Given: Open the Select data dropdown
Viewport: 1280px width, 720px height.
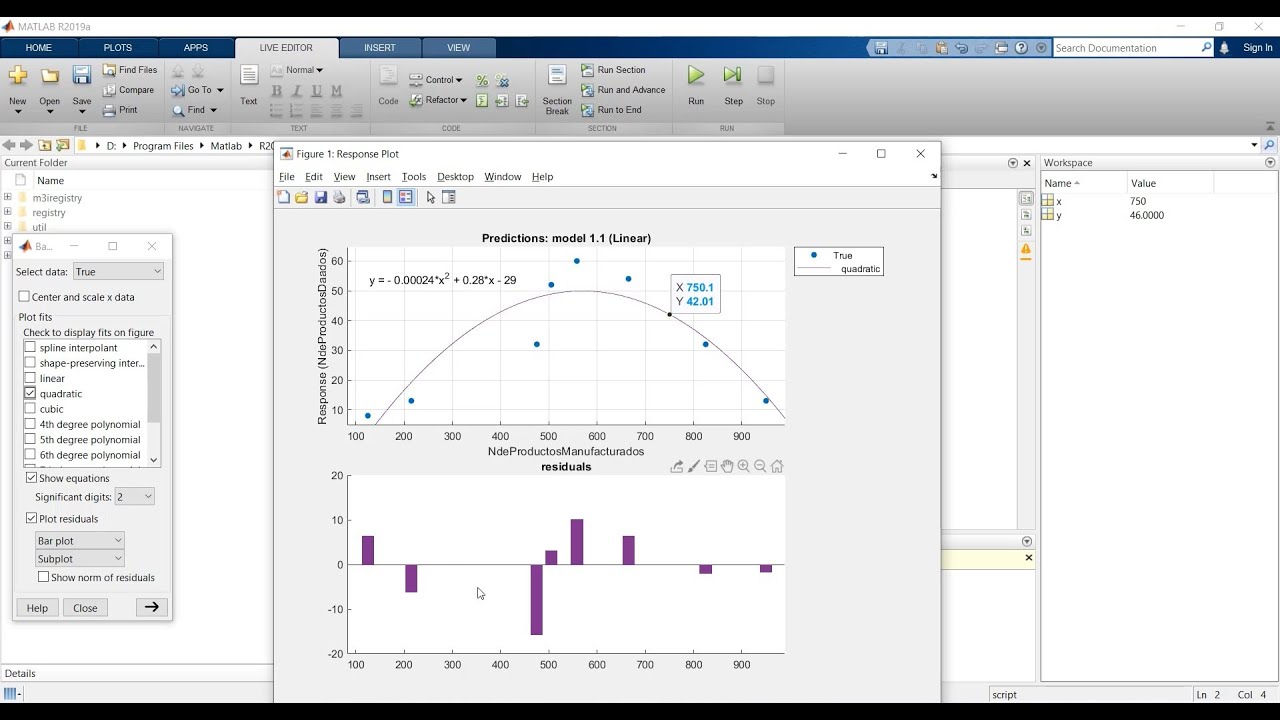Looking at the screenshot, I should [118, 272].
